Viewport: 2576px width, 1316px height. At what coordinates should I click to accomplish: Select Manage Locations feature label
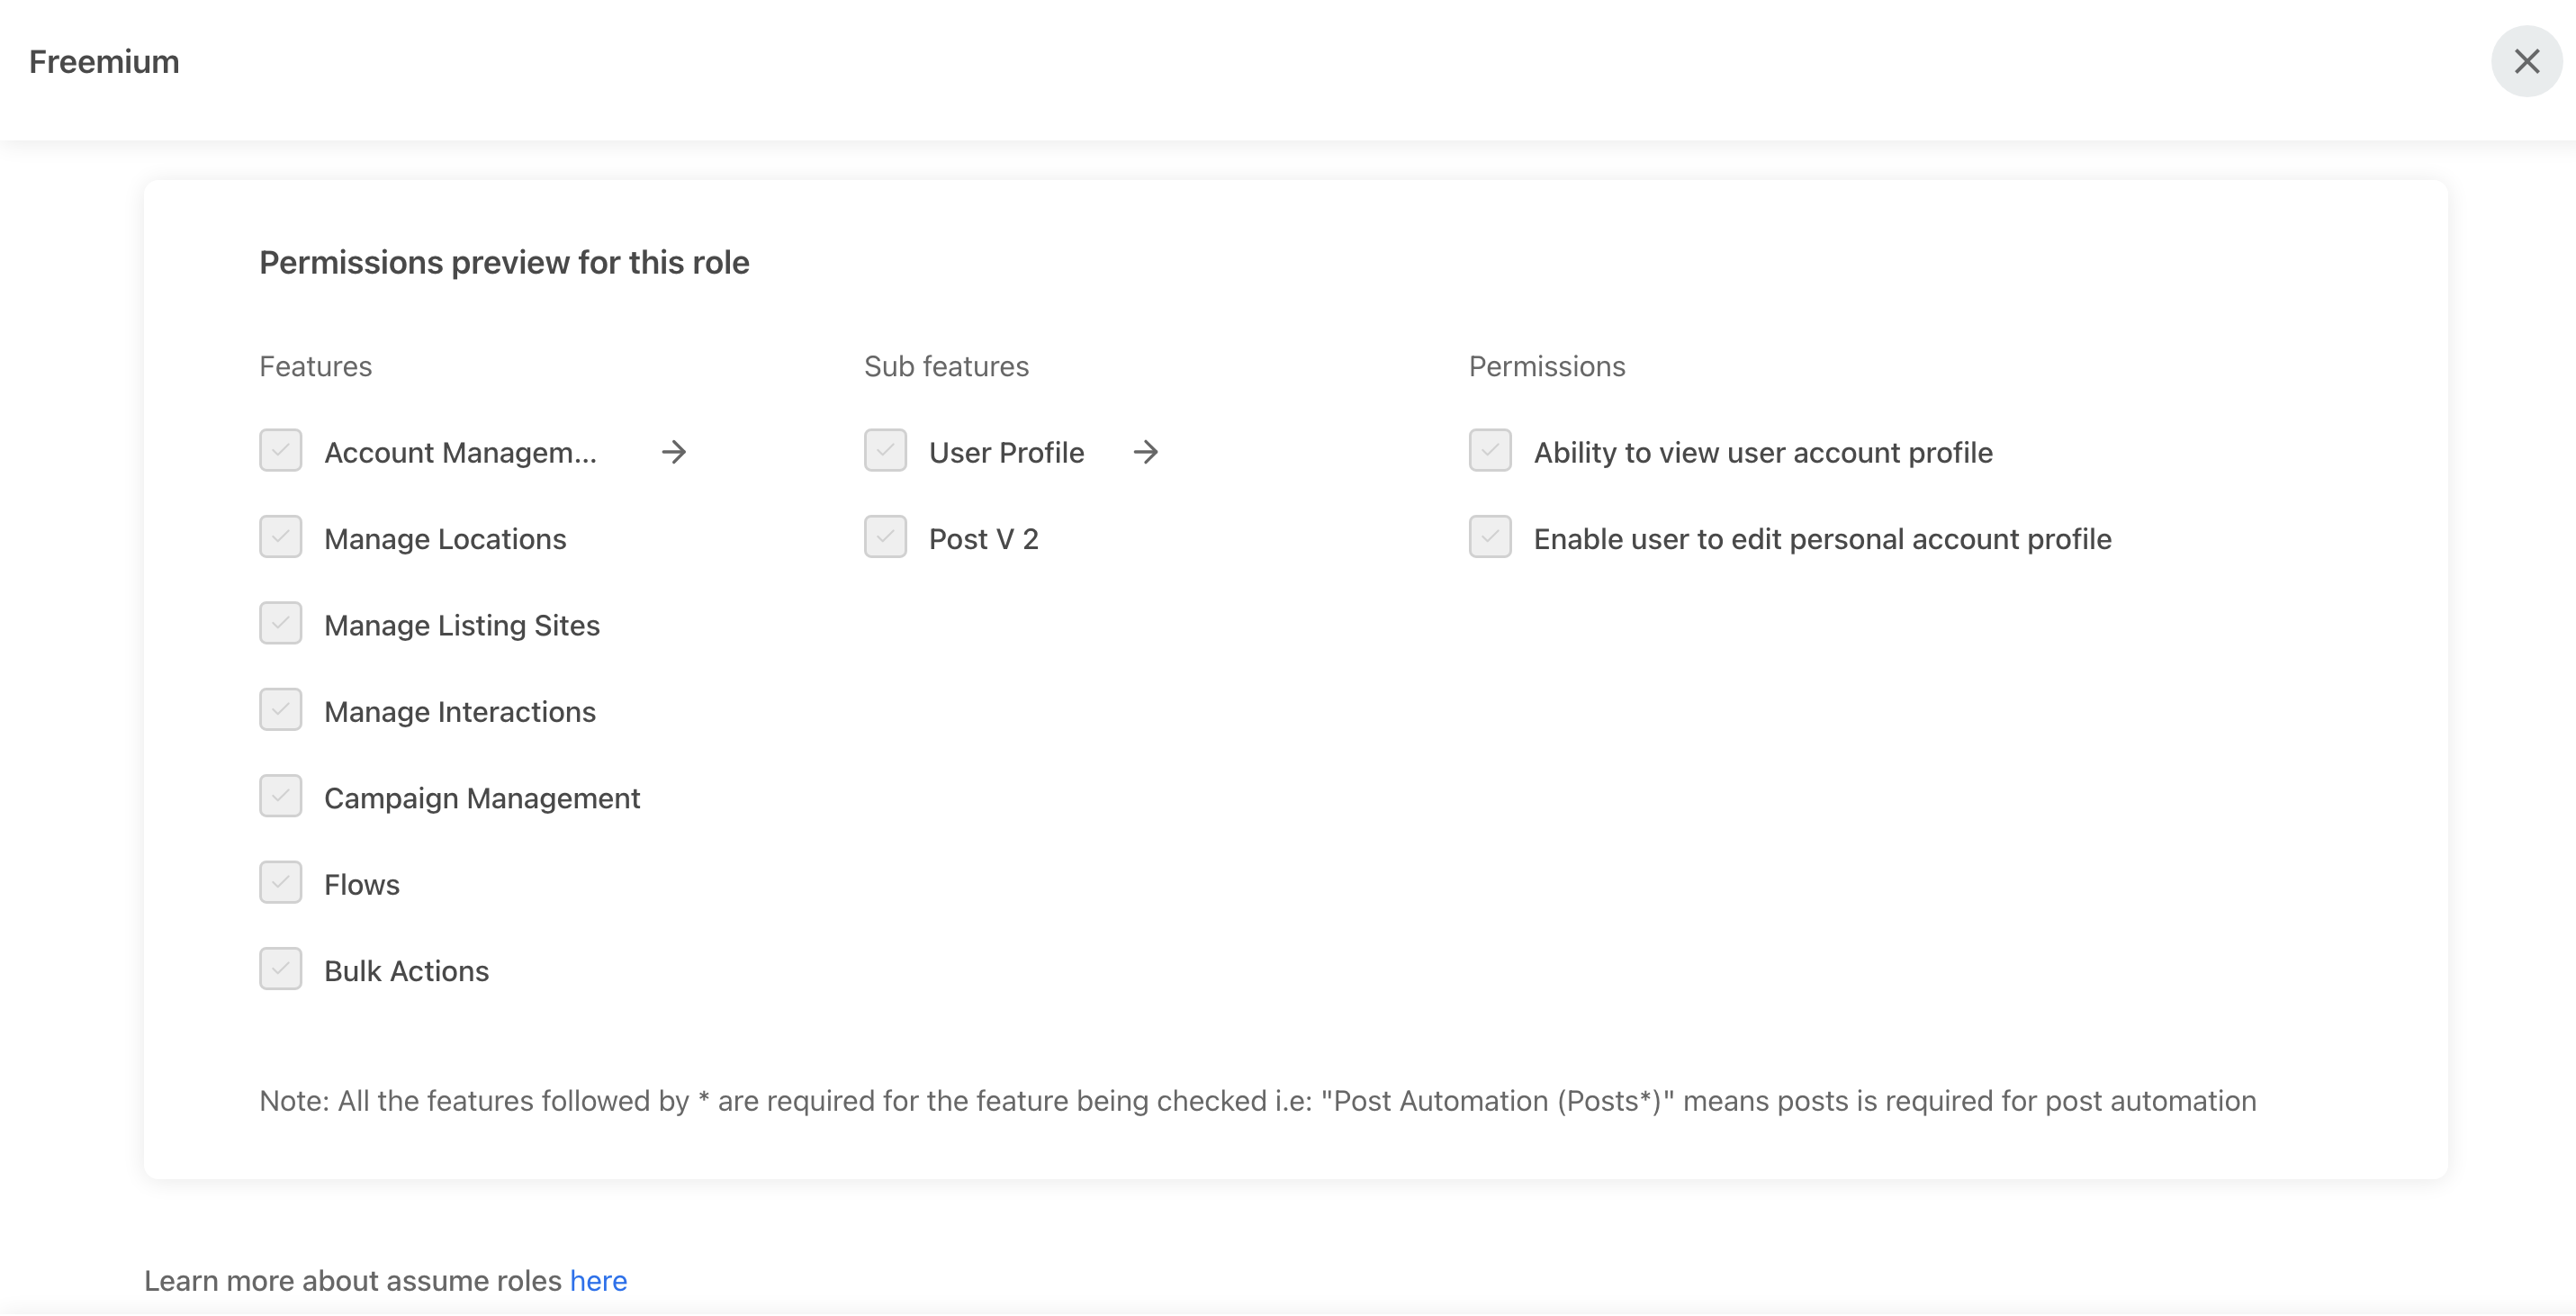[x=445, y=539]
